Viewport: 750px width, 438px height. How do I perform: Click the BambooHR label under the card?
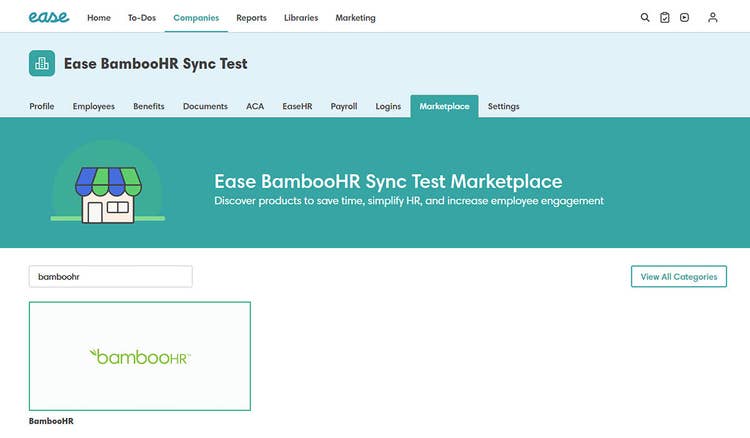pos(51,421)
